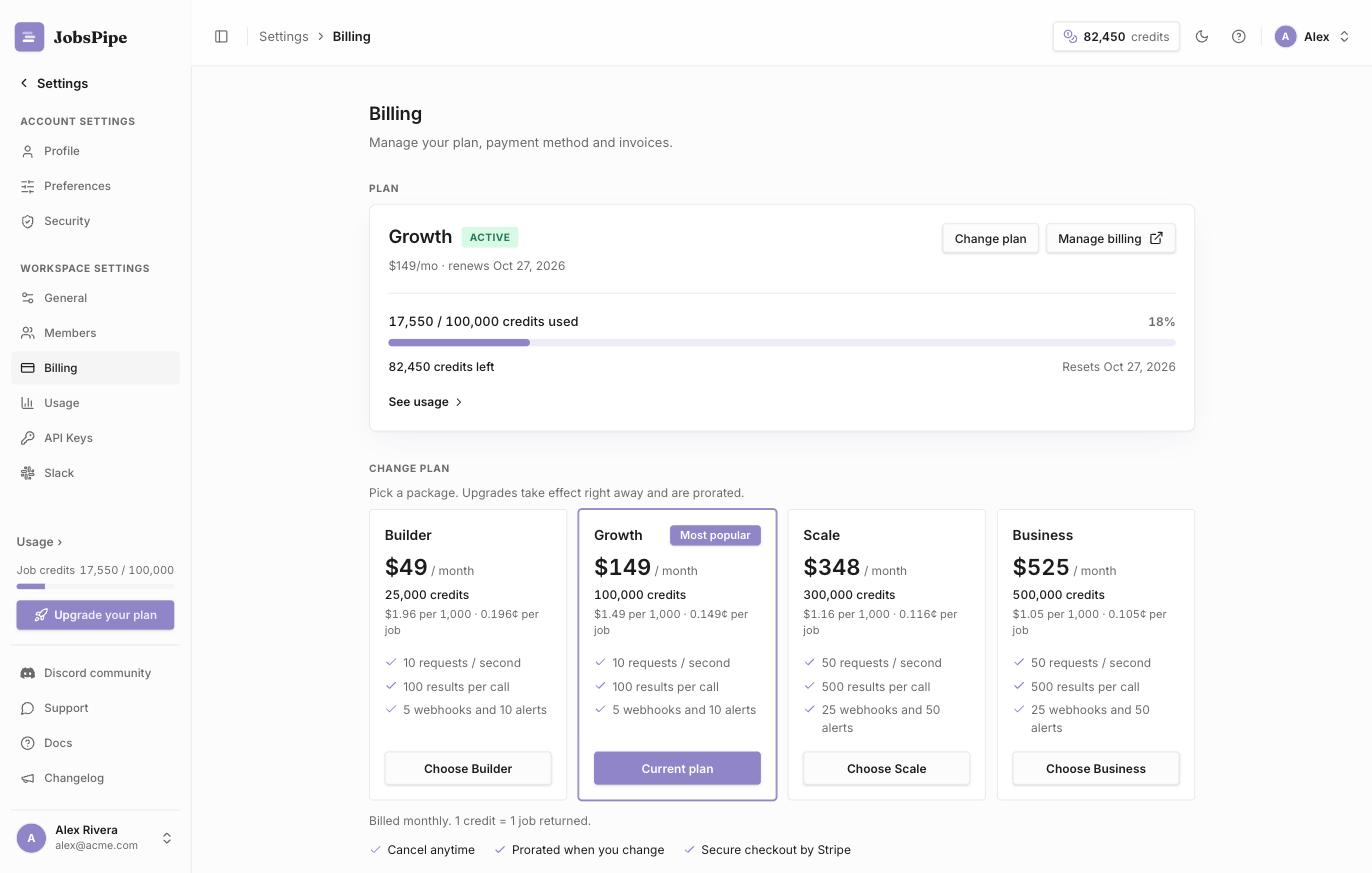Click the Most popular badge on Growth
Screen dimensions: 1372x873
pyautogui.click(x=715, y=535)
